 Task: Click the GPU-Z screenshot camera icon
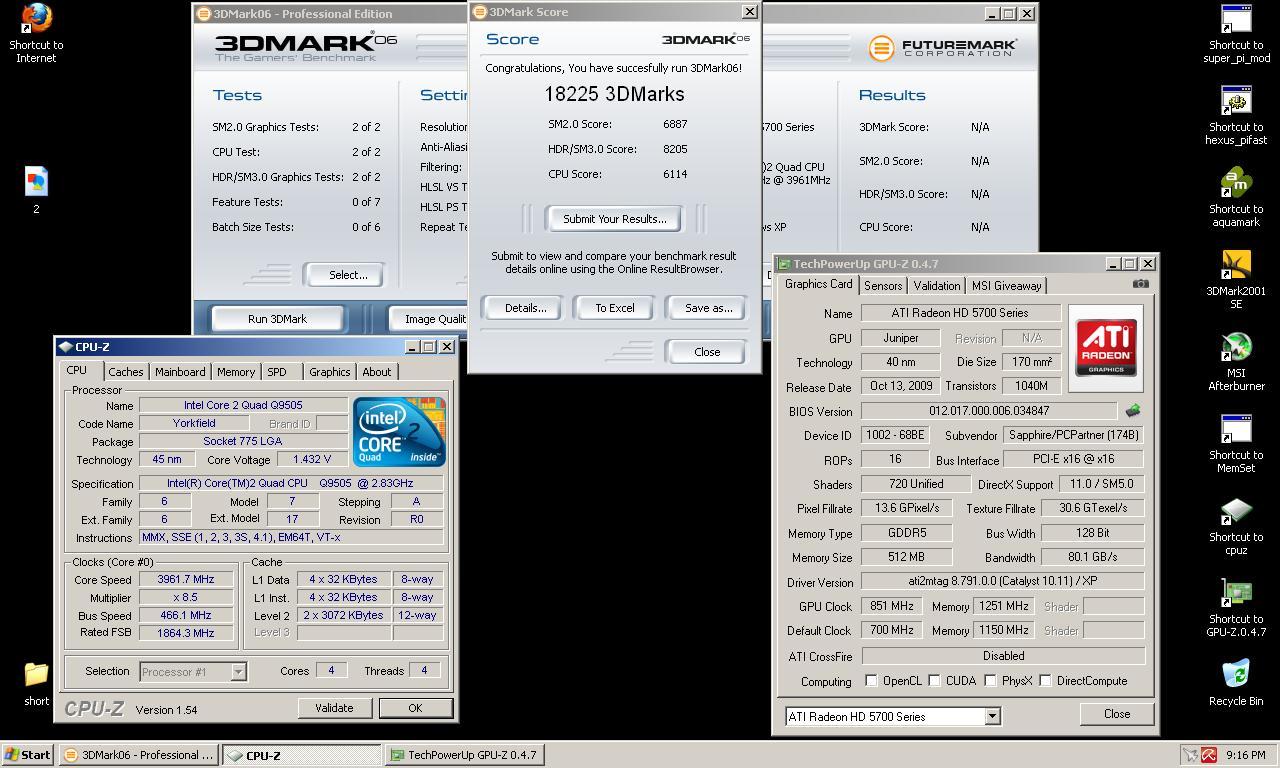pos(1140,284)
